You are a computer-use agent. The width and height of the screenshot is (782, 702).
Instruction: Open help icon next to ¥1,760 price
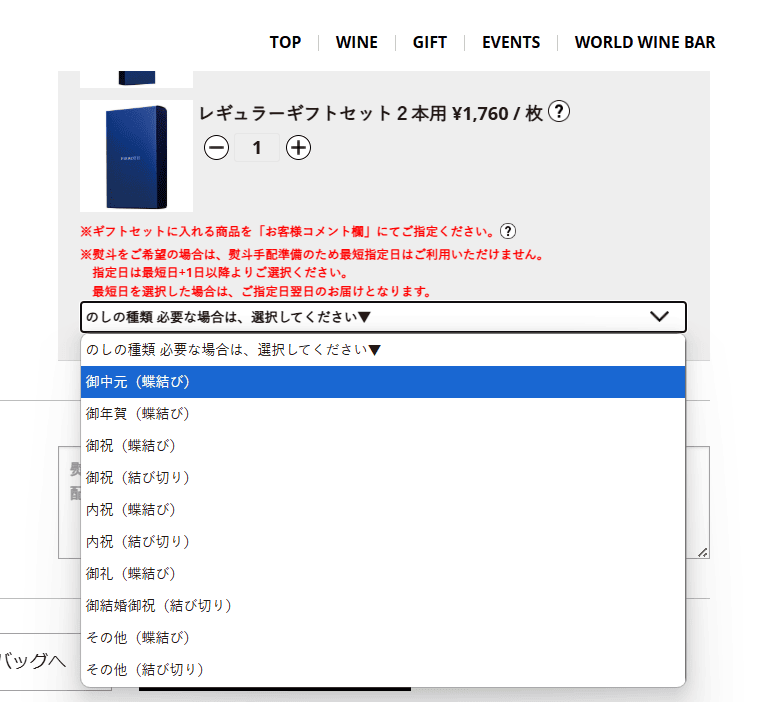point(560,112)
